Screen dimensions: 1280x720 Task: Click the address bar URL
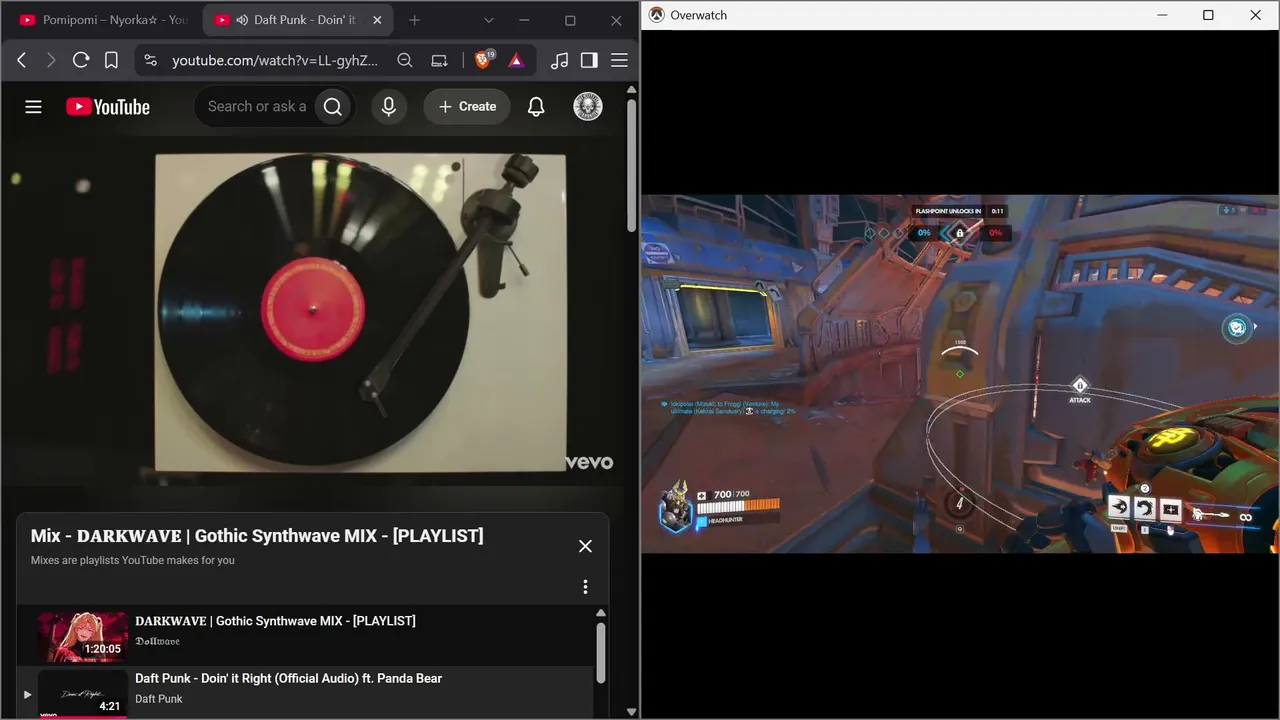coord(275,60)
